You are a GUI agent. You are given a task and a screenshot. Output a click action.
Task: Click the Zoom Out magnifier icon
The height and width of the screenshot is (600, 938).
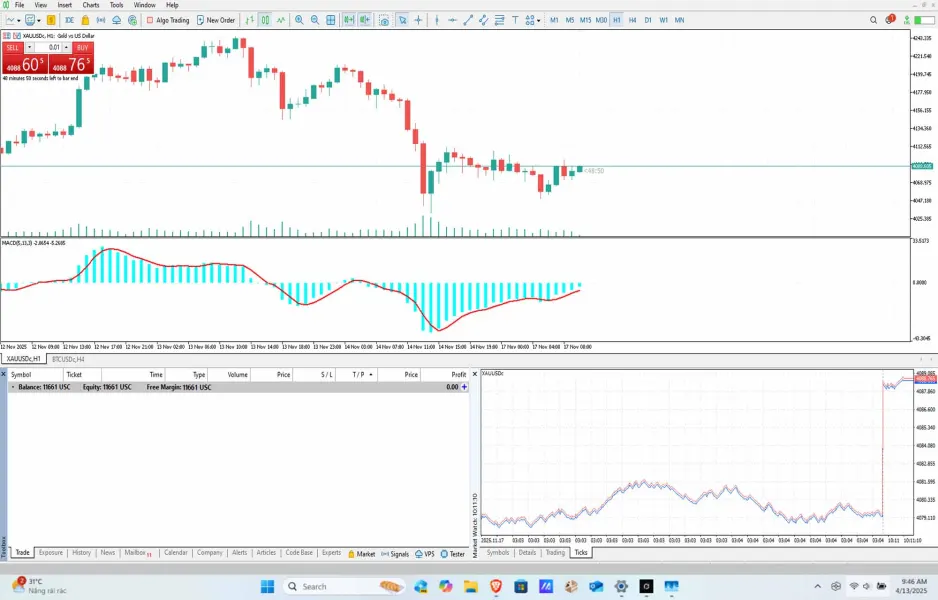(316, 20)
